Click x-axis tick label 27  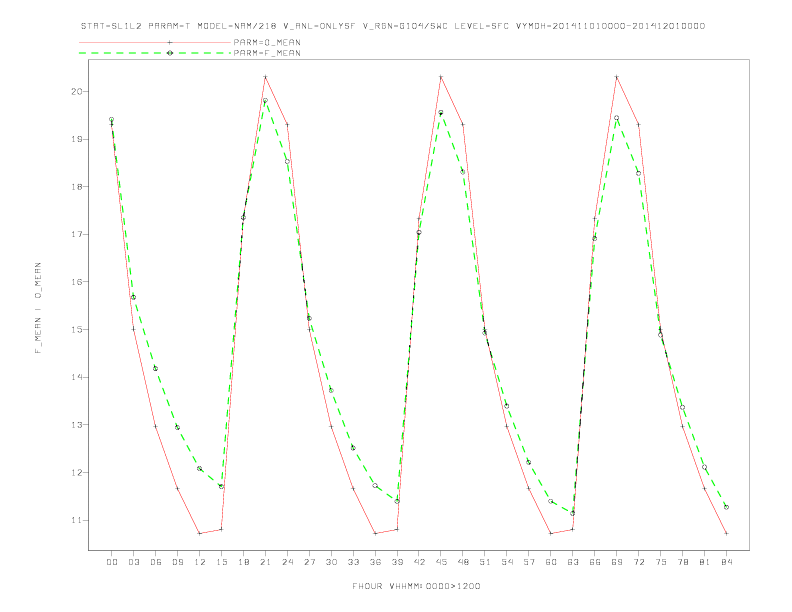pyautogui.click(x=309, y=562)
